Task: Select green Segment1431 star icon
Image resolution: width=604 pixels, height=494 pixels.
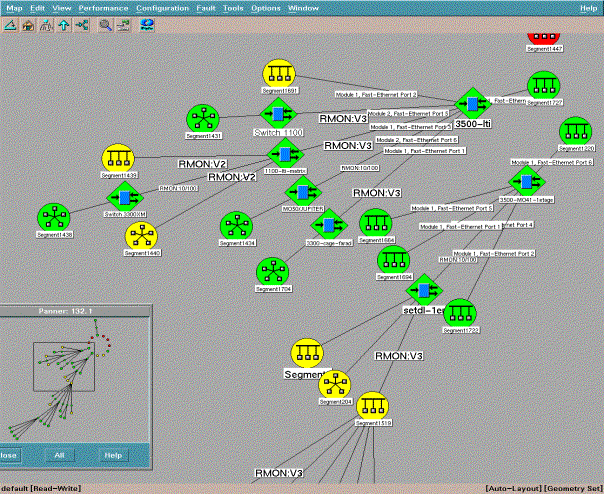Action: point(203,120)
